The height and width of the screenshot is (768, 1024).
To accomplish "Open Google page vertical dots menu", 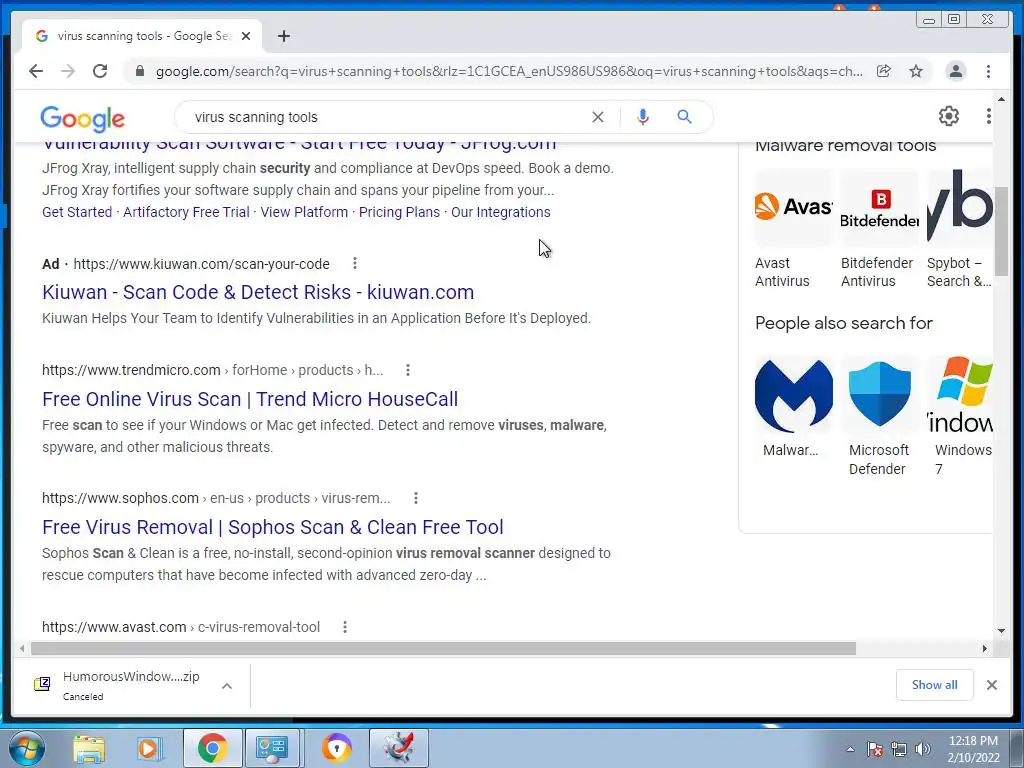I will [989, 116].
